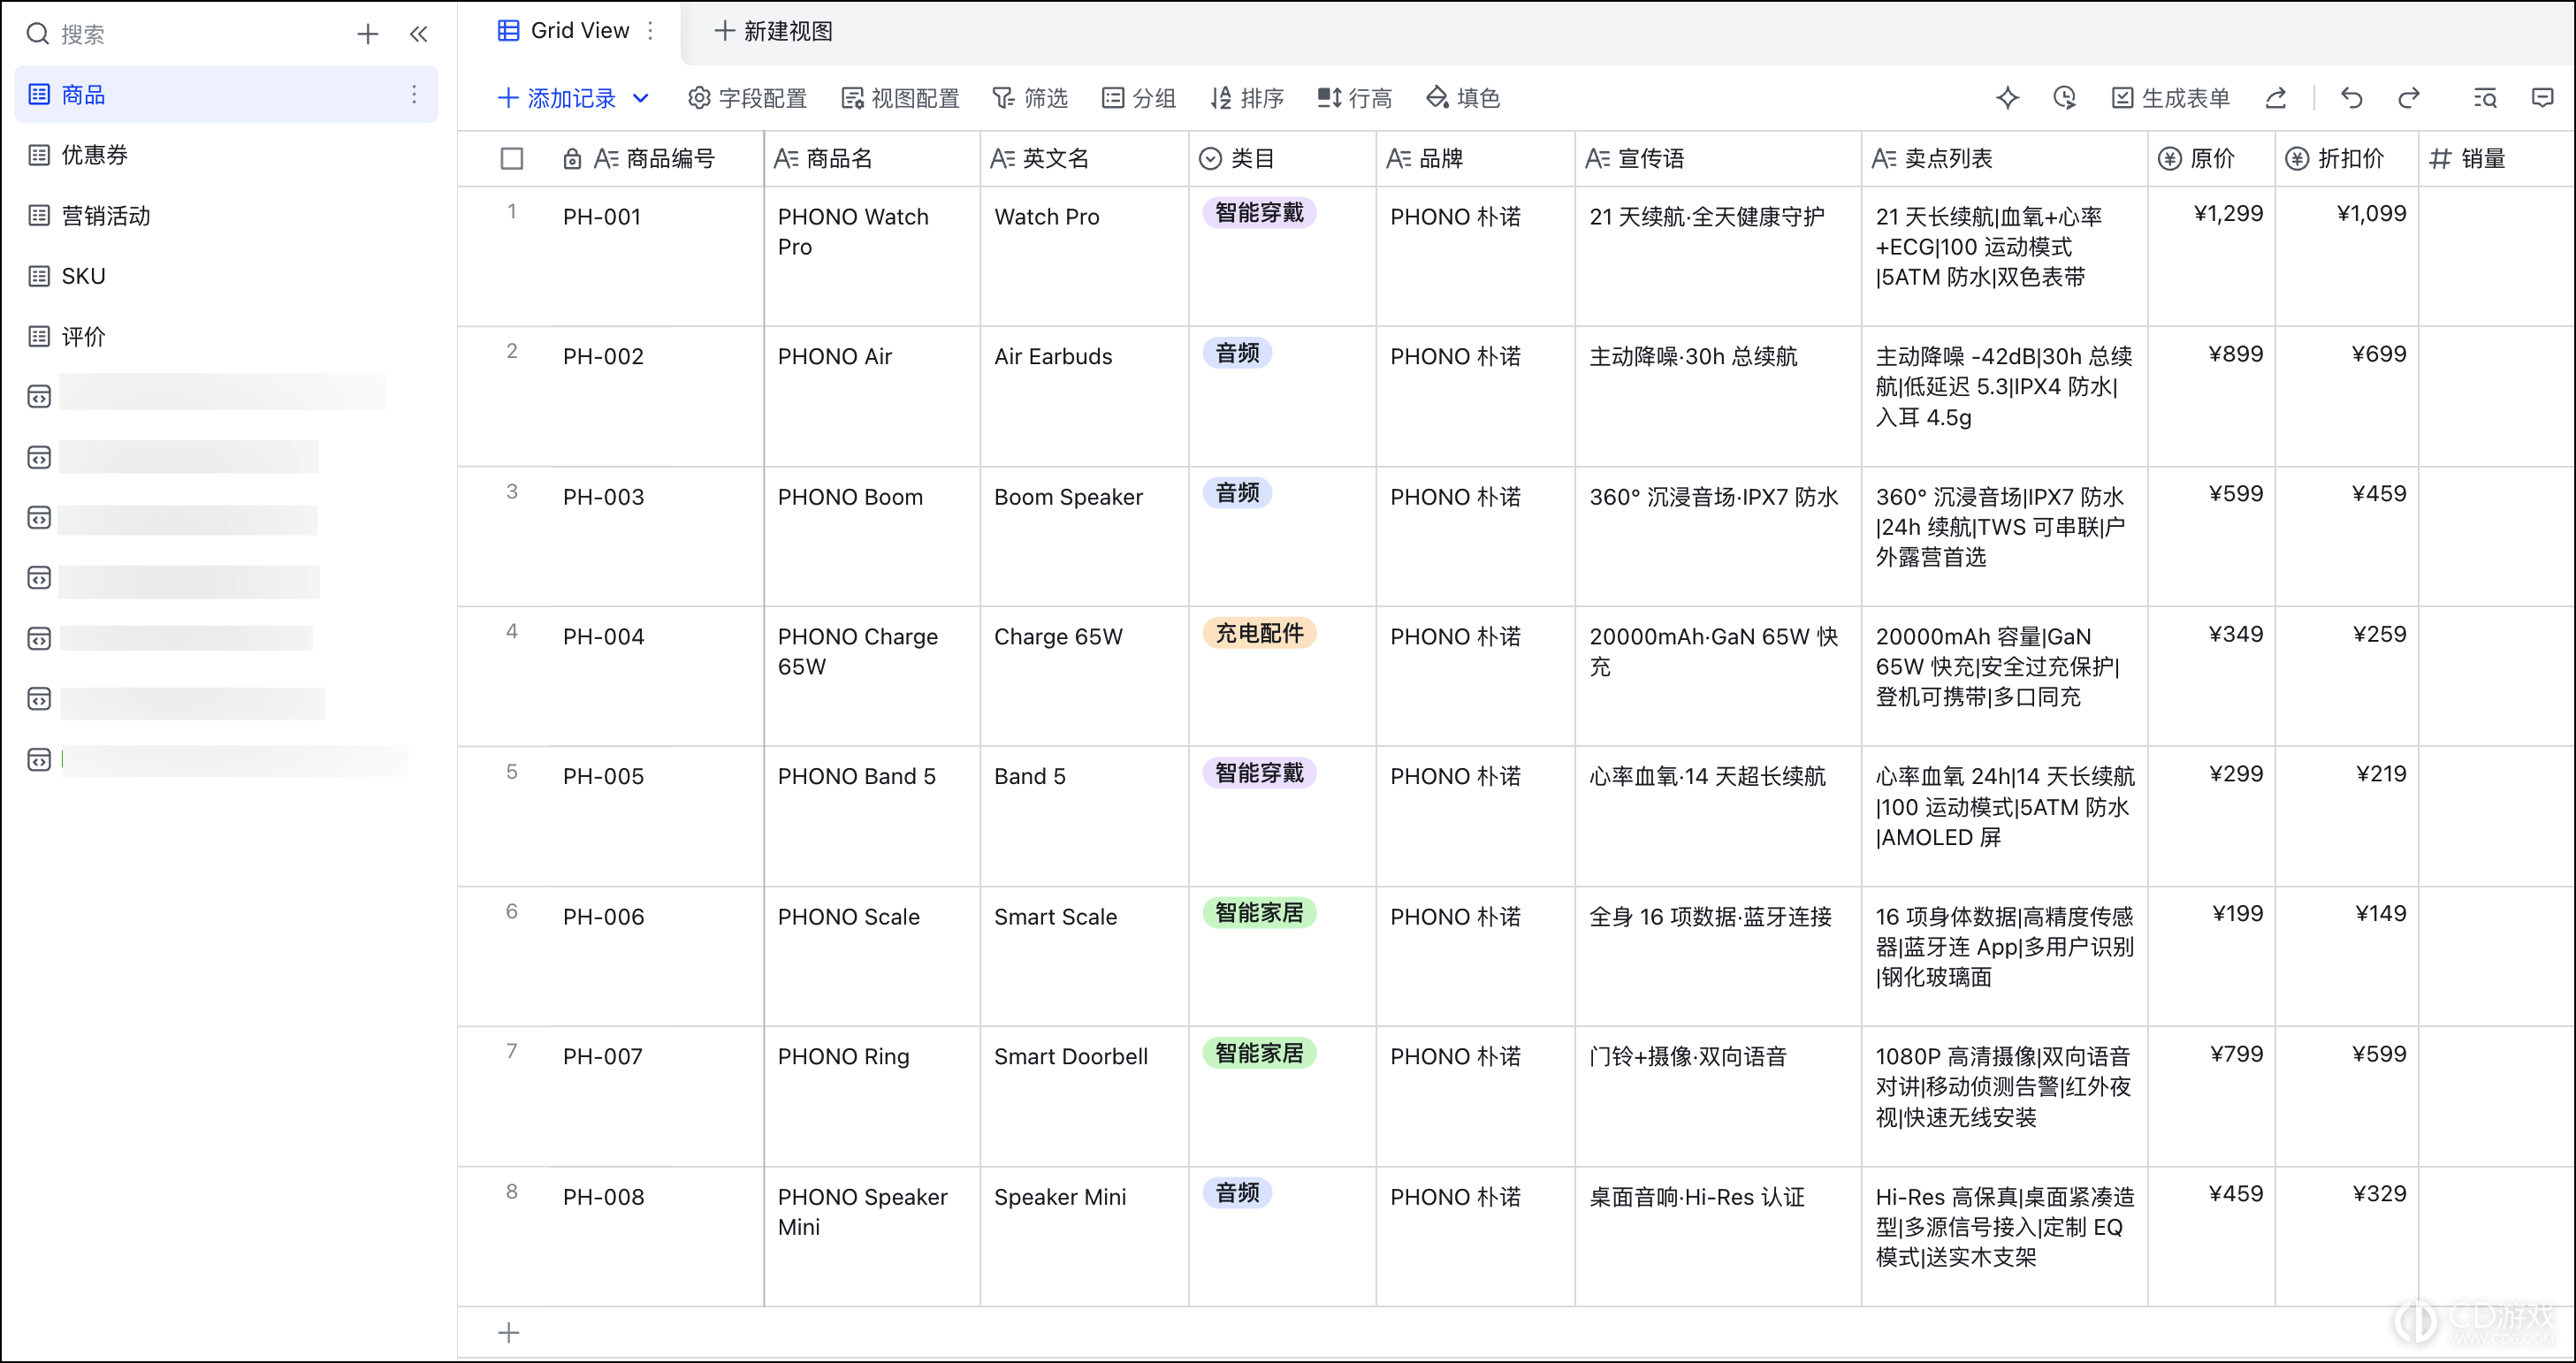Open the 优惠券 table in sidebar

[226, 155]
